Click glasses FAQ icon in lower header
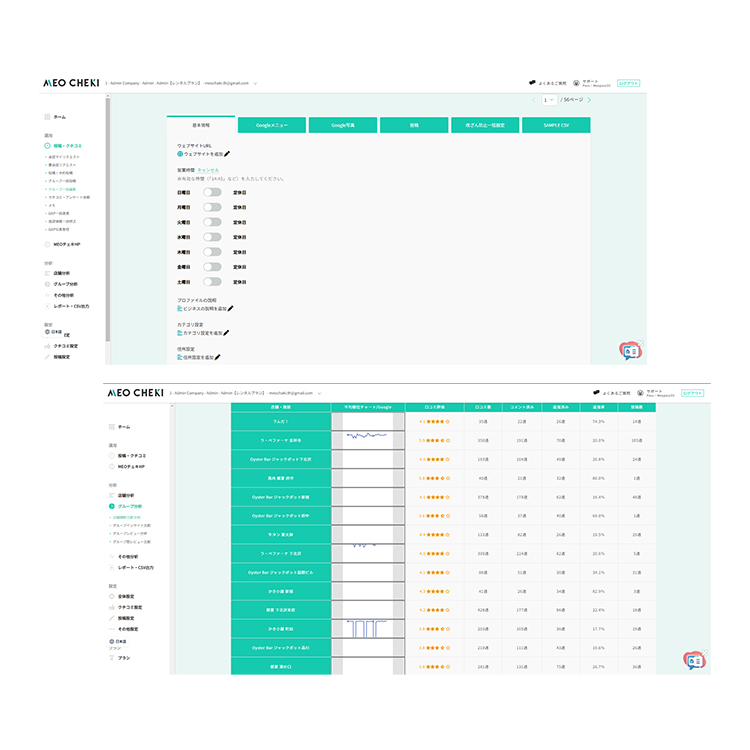The width and height of the screenshot is (750, 750). [596, 393]
